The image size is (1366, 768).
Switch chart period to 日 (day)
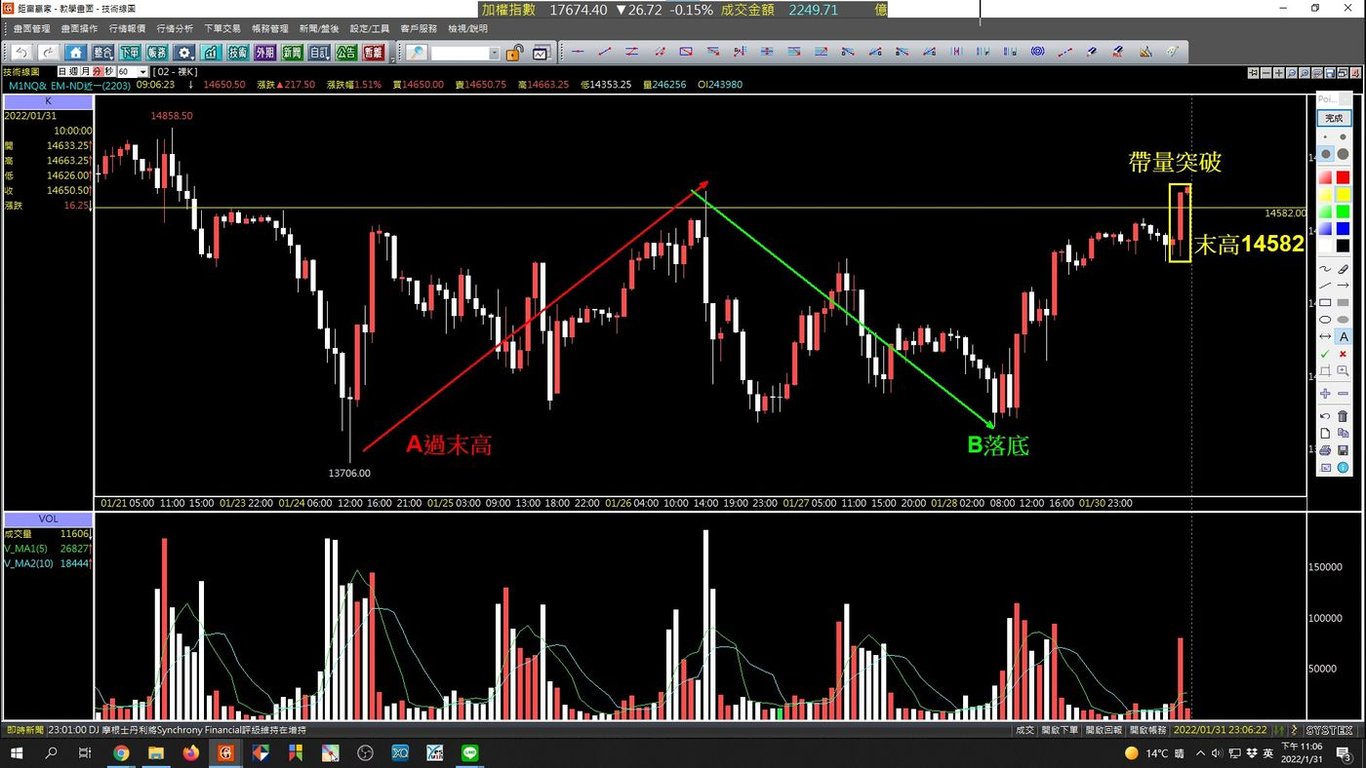[62, 72]
